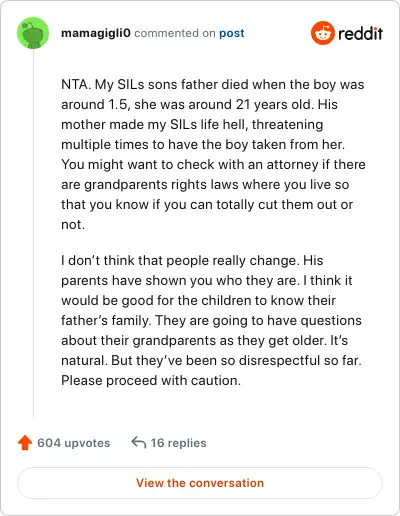
Task: Click the orange upvote arrow icon
Action: [25, 443]
